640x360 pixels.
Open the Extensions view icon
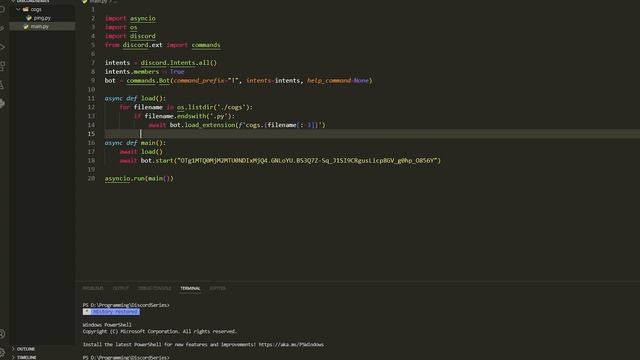2,66
